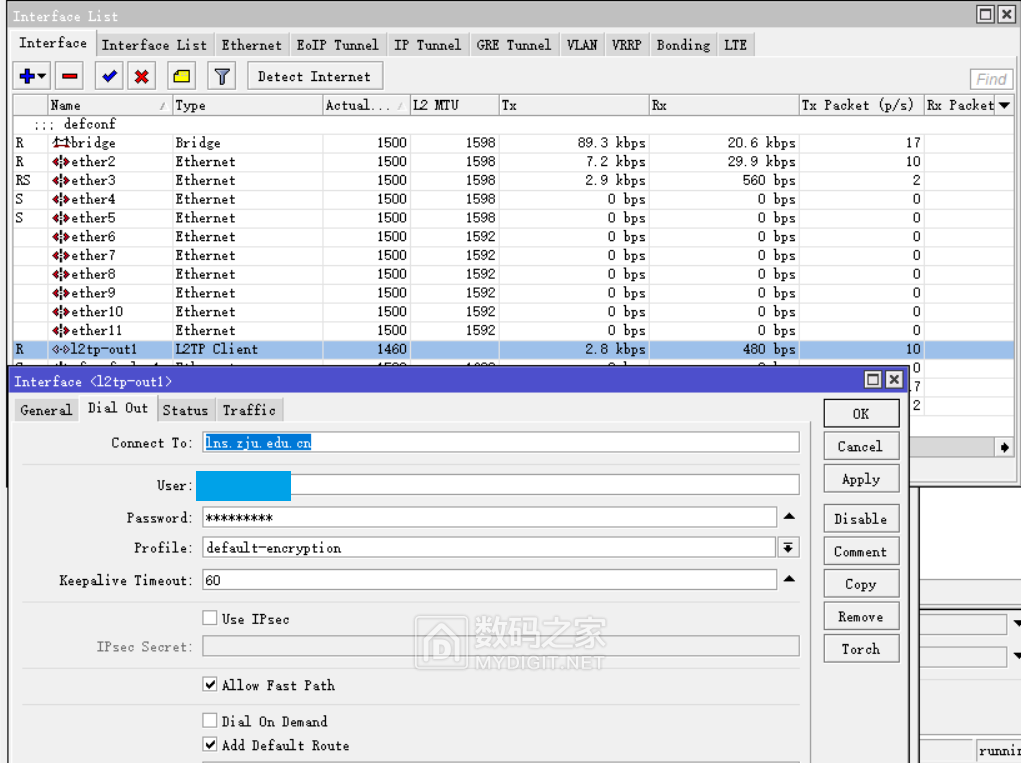Screen dimensions: 1022x764
Task: Click the ether8 interface icon
Action: coord(61,274)
